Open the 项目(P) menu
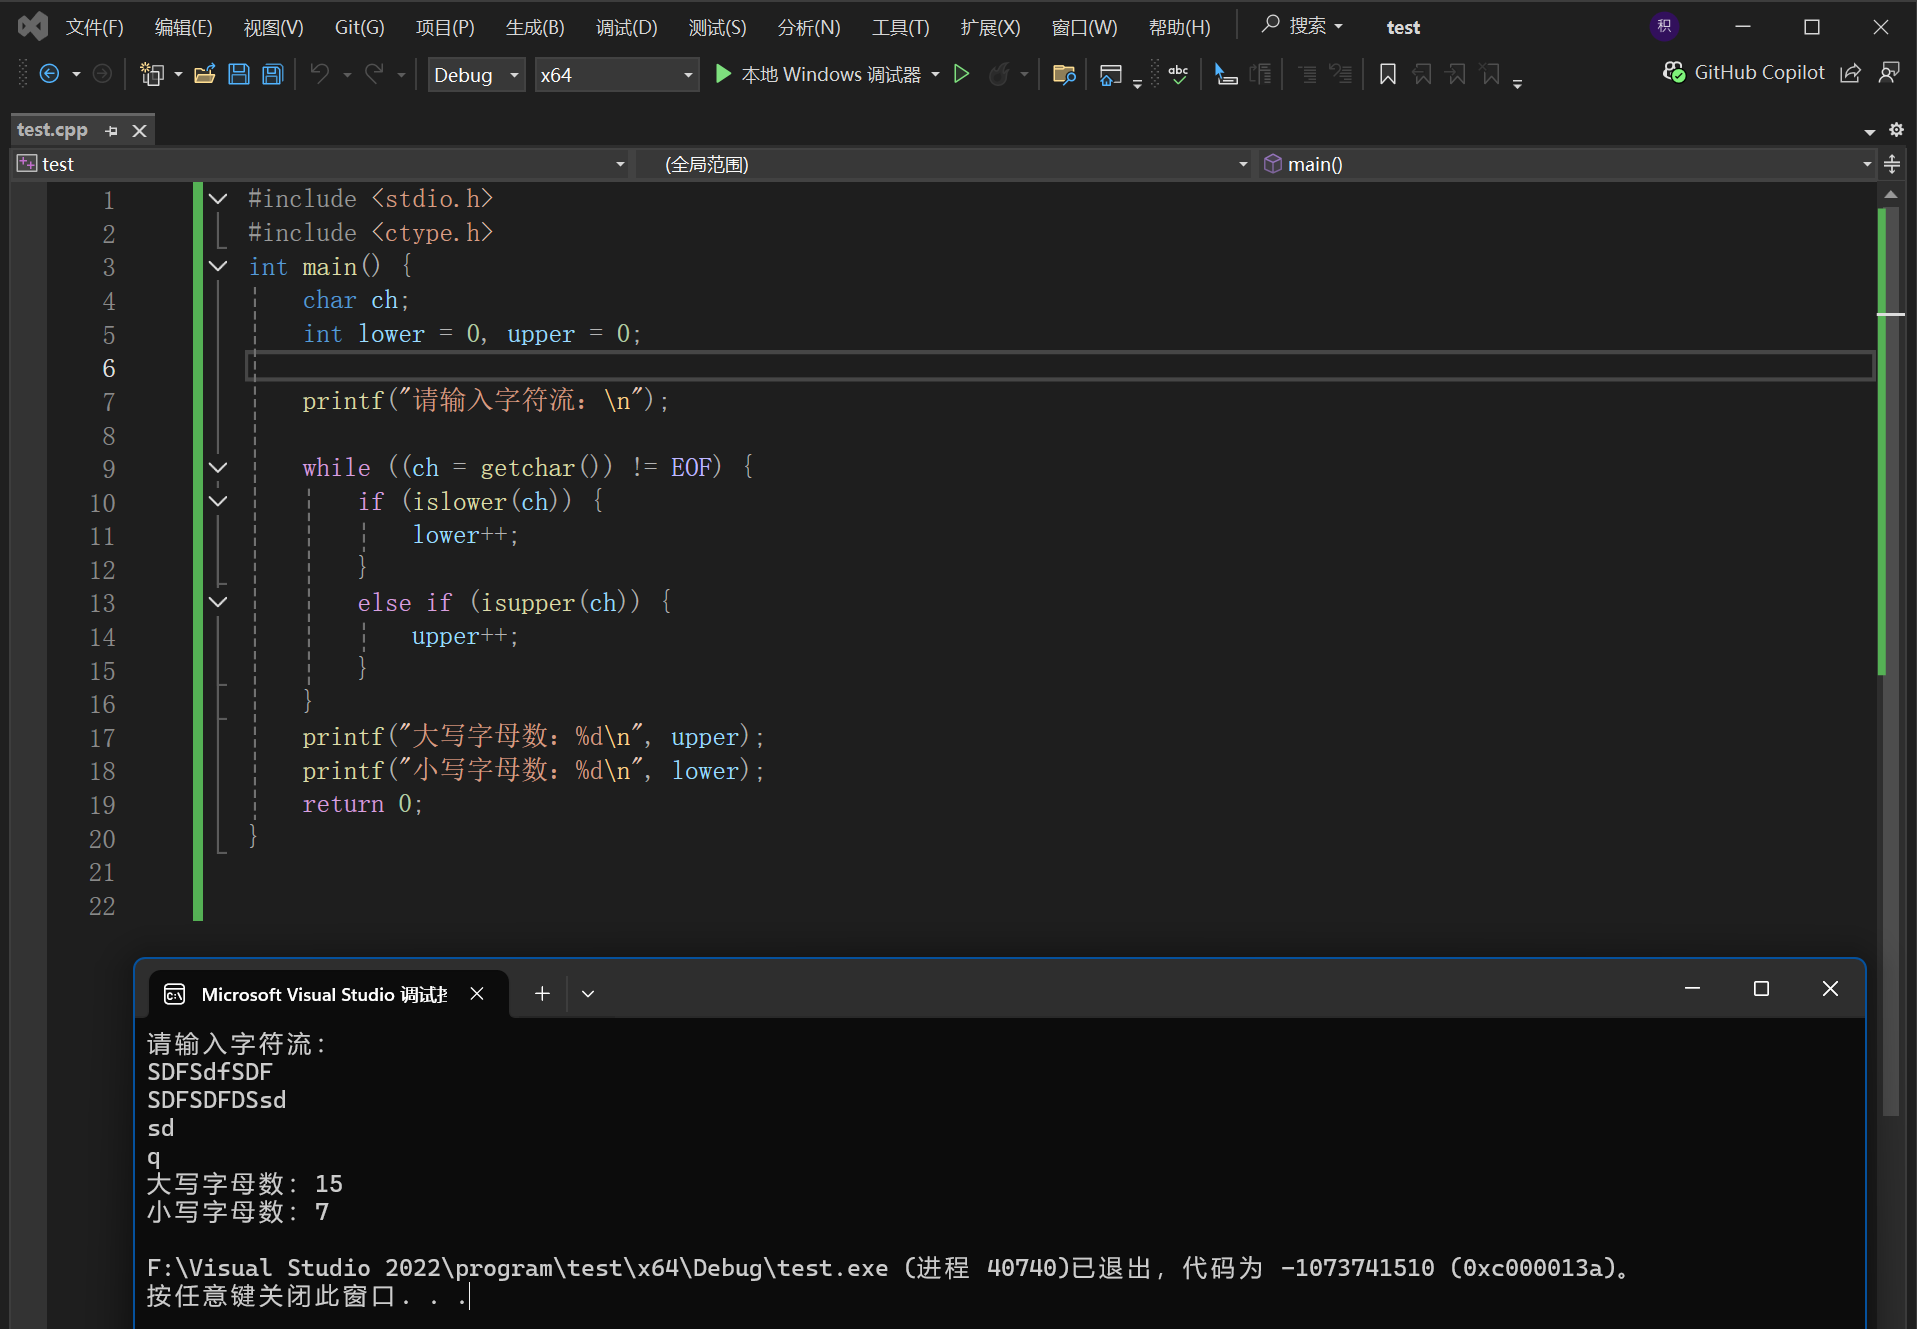This screenshot has width=1917, height=1329. 446,27
